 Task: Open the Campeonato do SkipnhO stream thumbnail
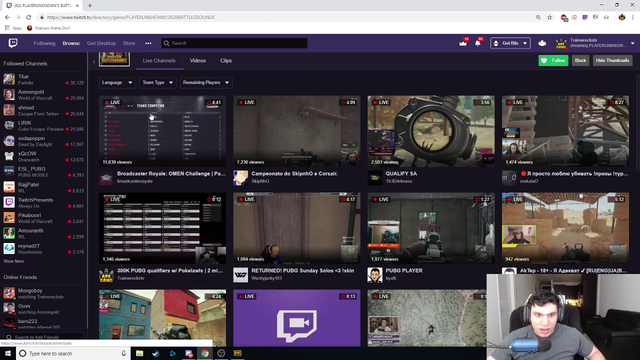(x=297, y=131)
